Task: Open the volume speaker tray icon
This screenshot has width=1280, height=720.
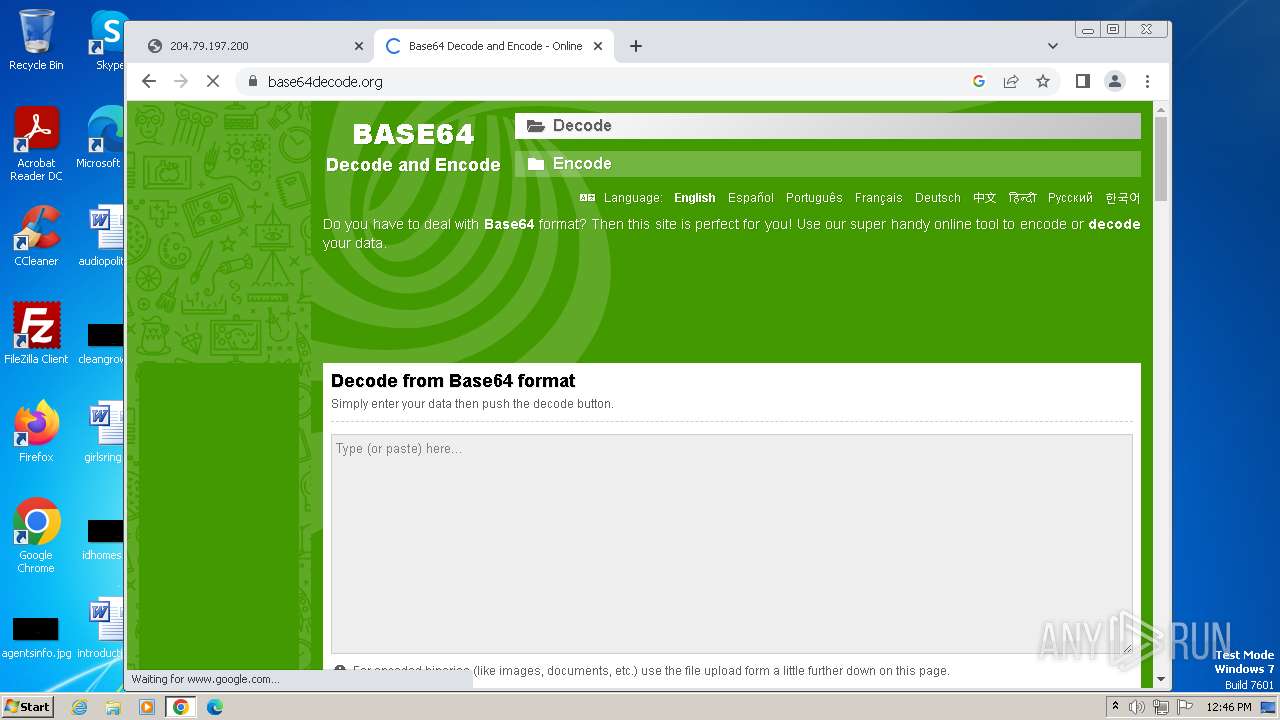Action: 1137,707
